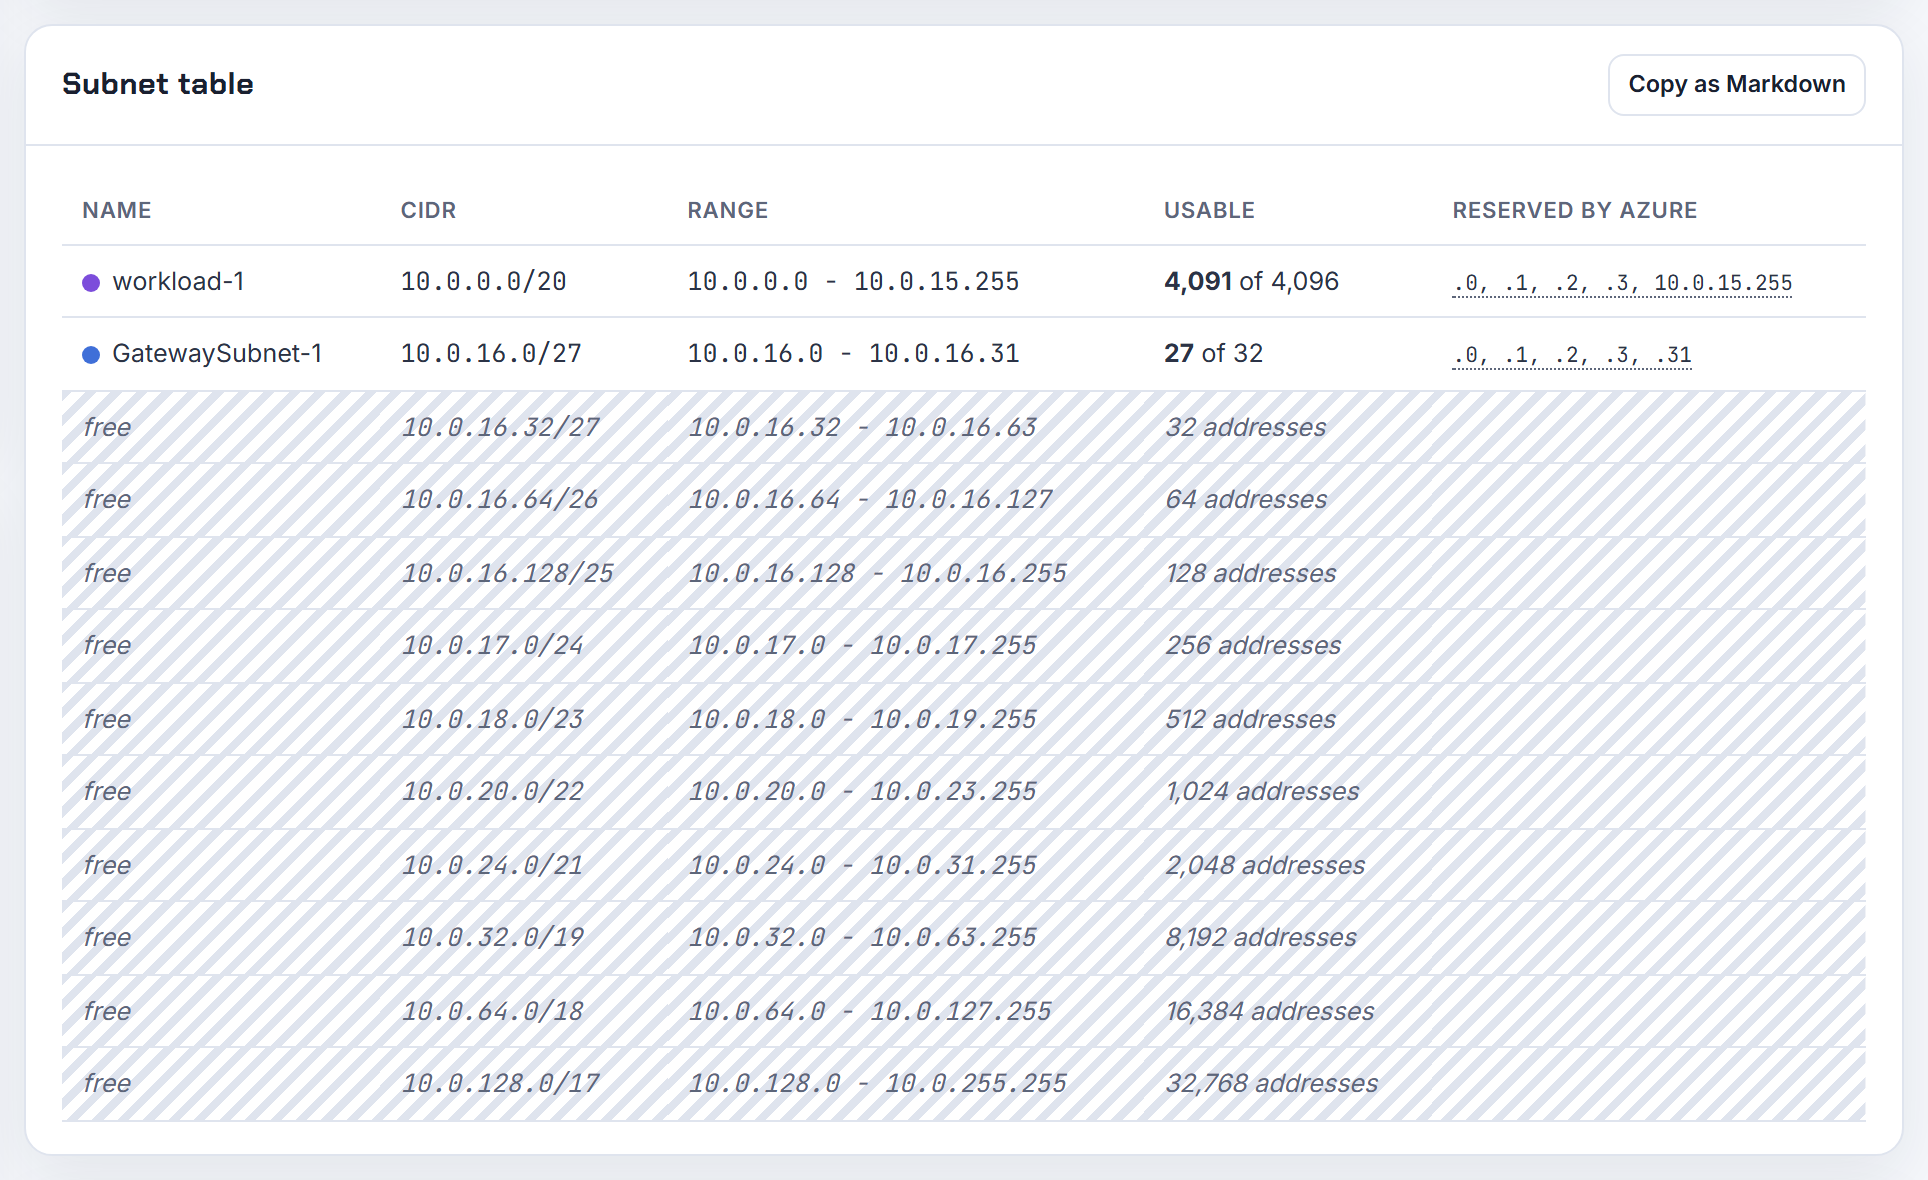Click the RANGE column header
The height and width of the screenshot is (1180, 1928).
728,211
